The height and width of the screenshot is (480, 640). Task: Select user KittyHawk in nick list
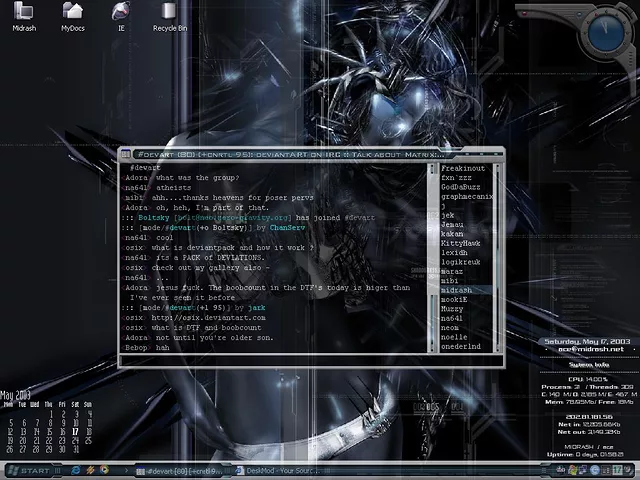point(460,243)
